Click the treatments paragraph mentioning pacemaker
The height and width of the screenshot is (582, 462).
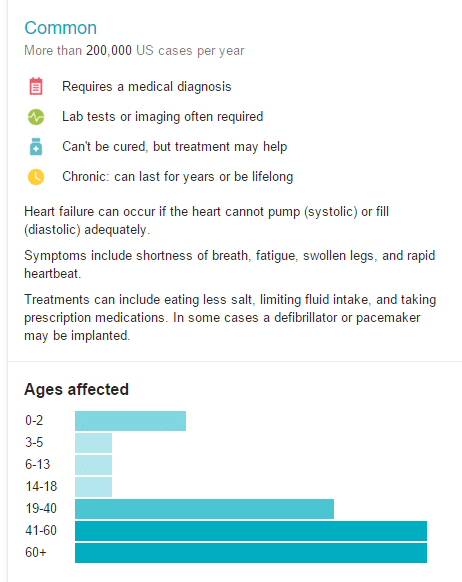pos(230,318)
